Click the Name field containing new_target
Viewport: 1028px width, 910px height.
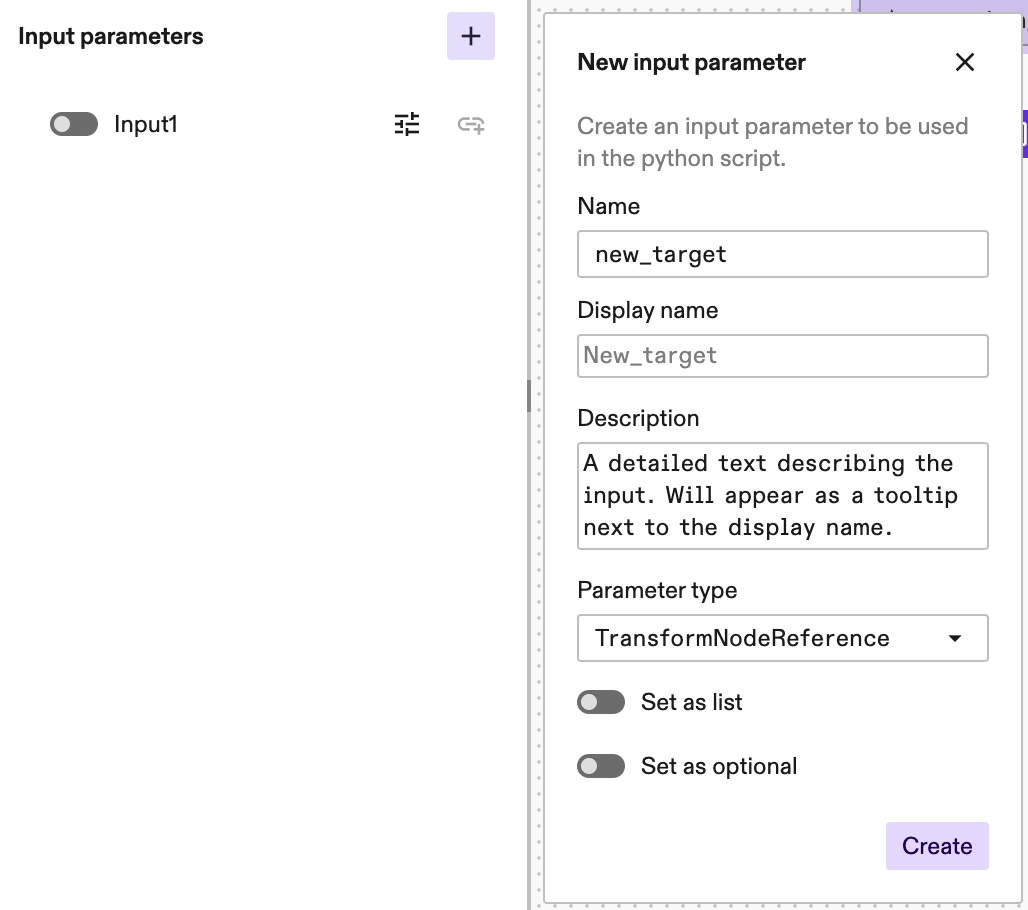tap(782, 254)
